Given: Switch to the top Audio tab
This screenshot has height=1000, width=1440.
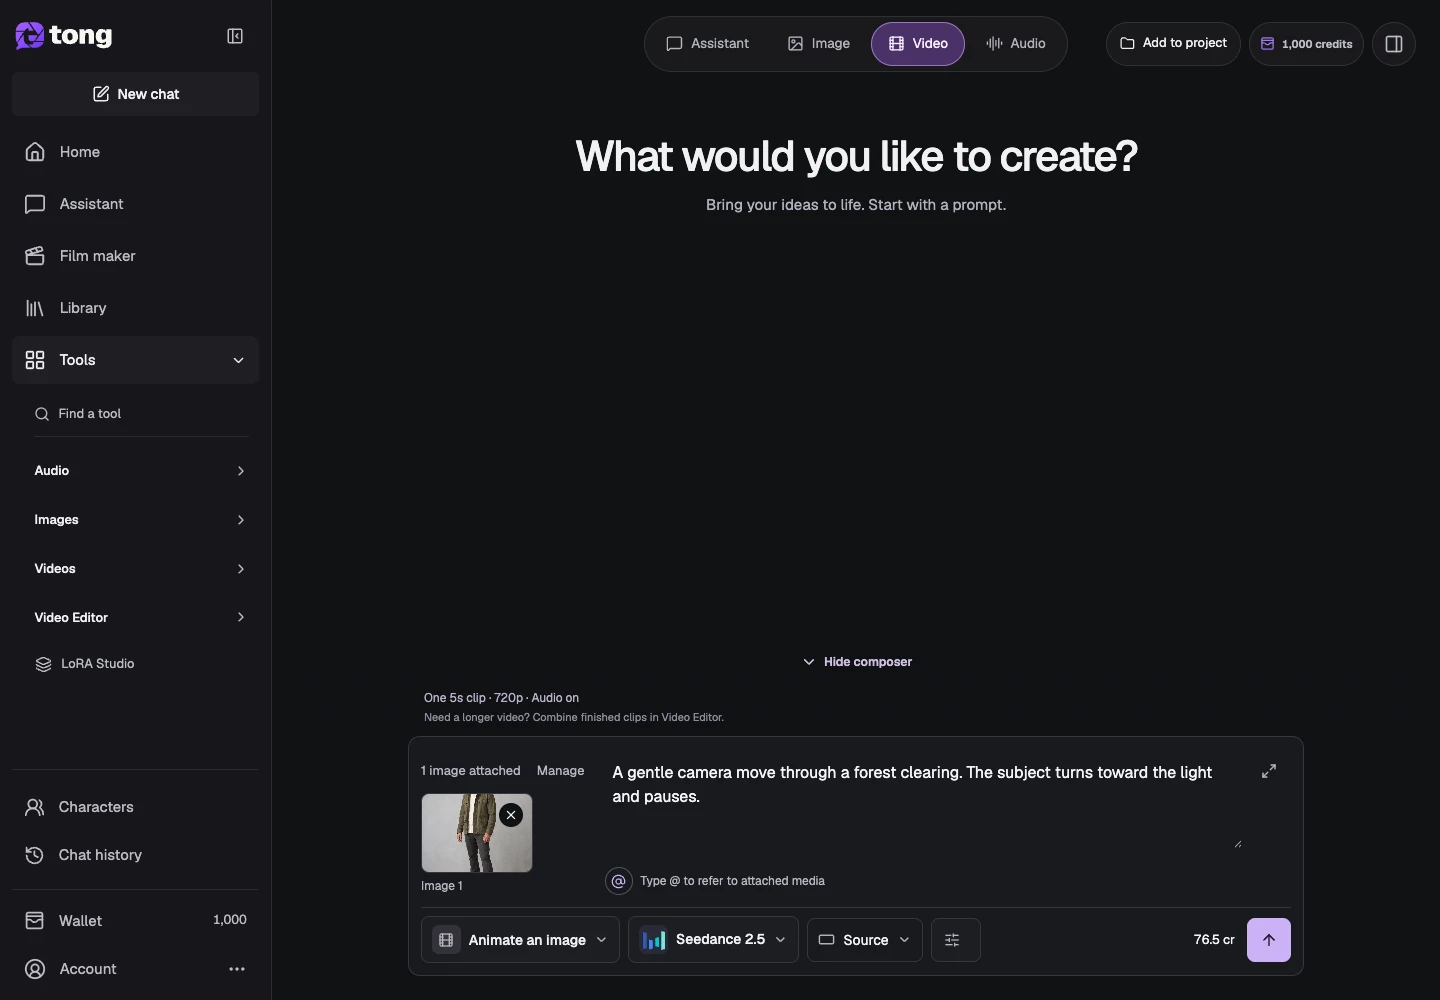Looking at the screenshot, I should pos(1016,44).
